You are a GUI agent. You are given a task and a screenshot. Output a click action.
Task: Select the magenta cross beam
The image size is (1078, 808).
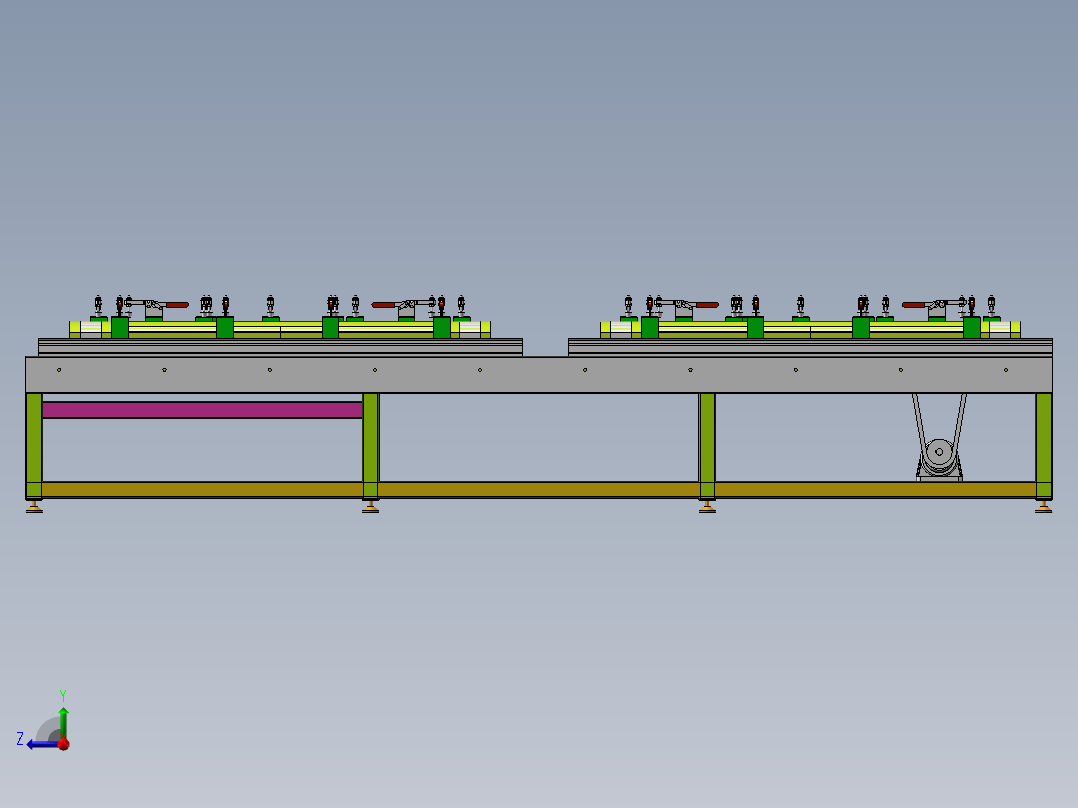[x=202, y=410]
